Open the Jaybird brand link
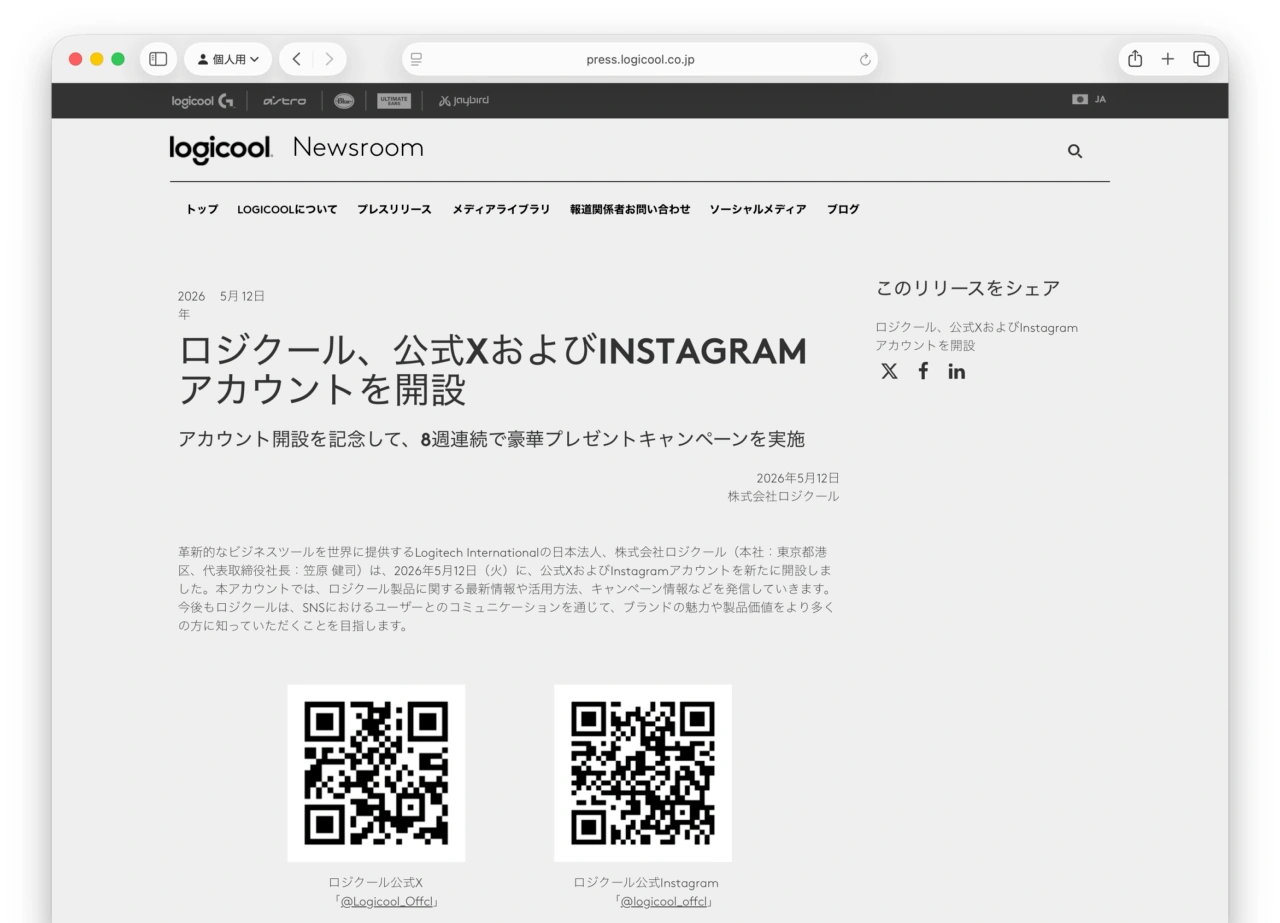1280x923 pixels. pyautogui.click(x=464, y=100)
